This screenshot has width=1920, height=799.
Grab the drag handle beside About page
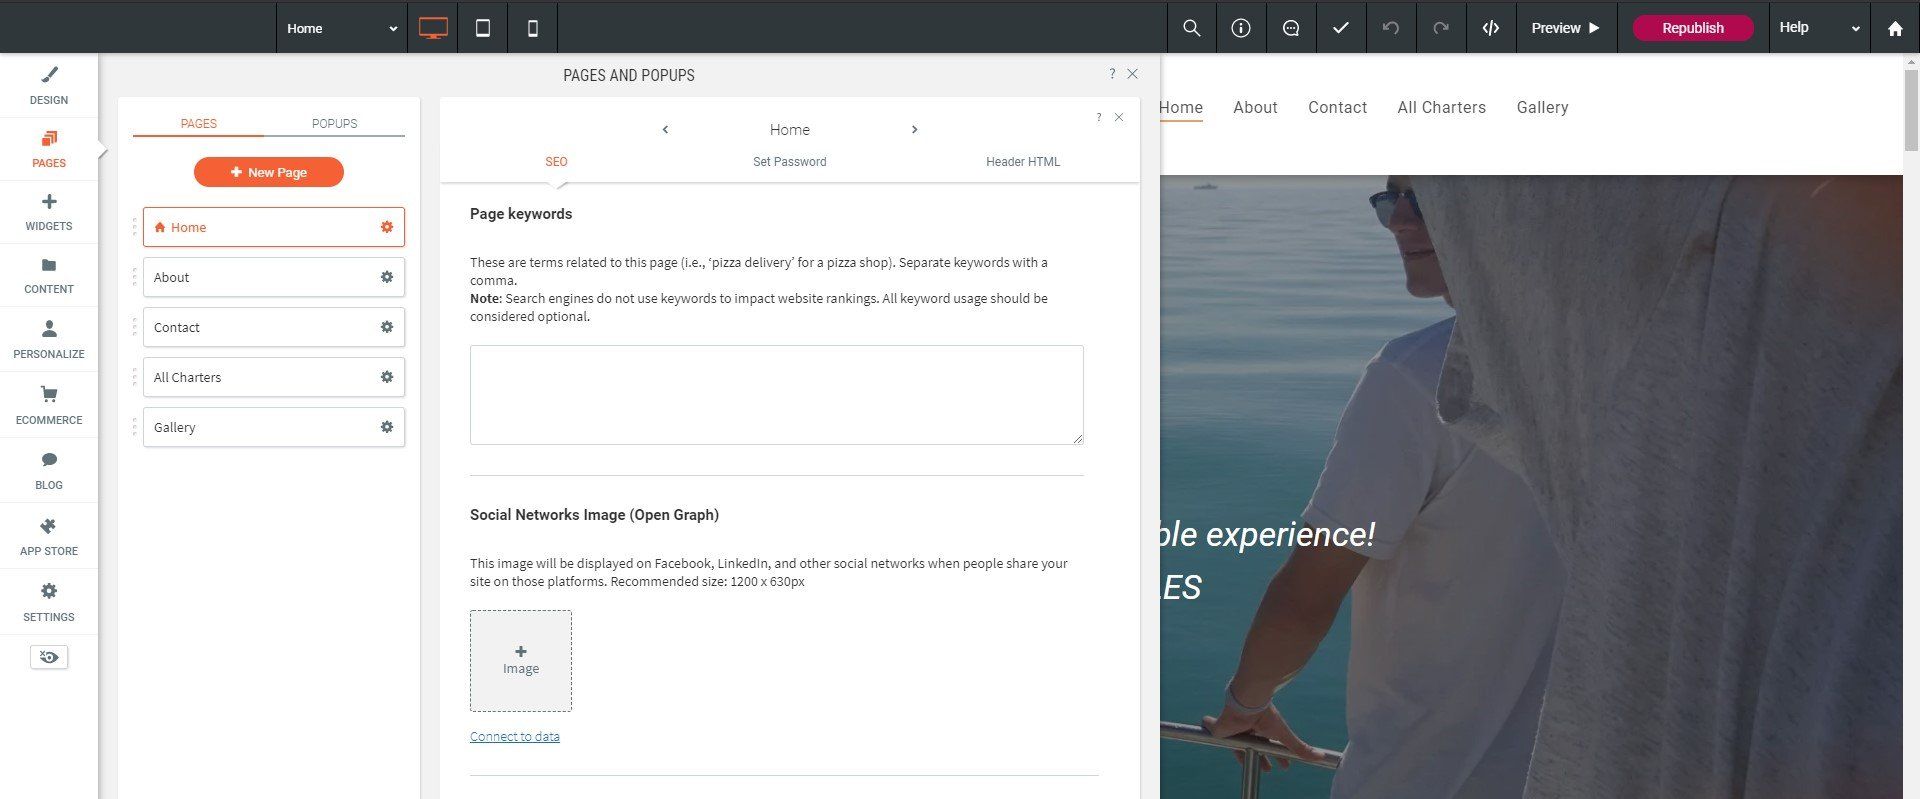point(134,277)
